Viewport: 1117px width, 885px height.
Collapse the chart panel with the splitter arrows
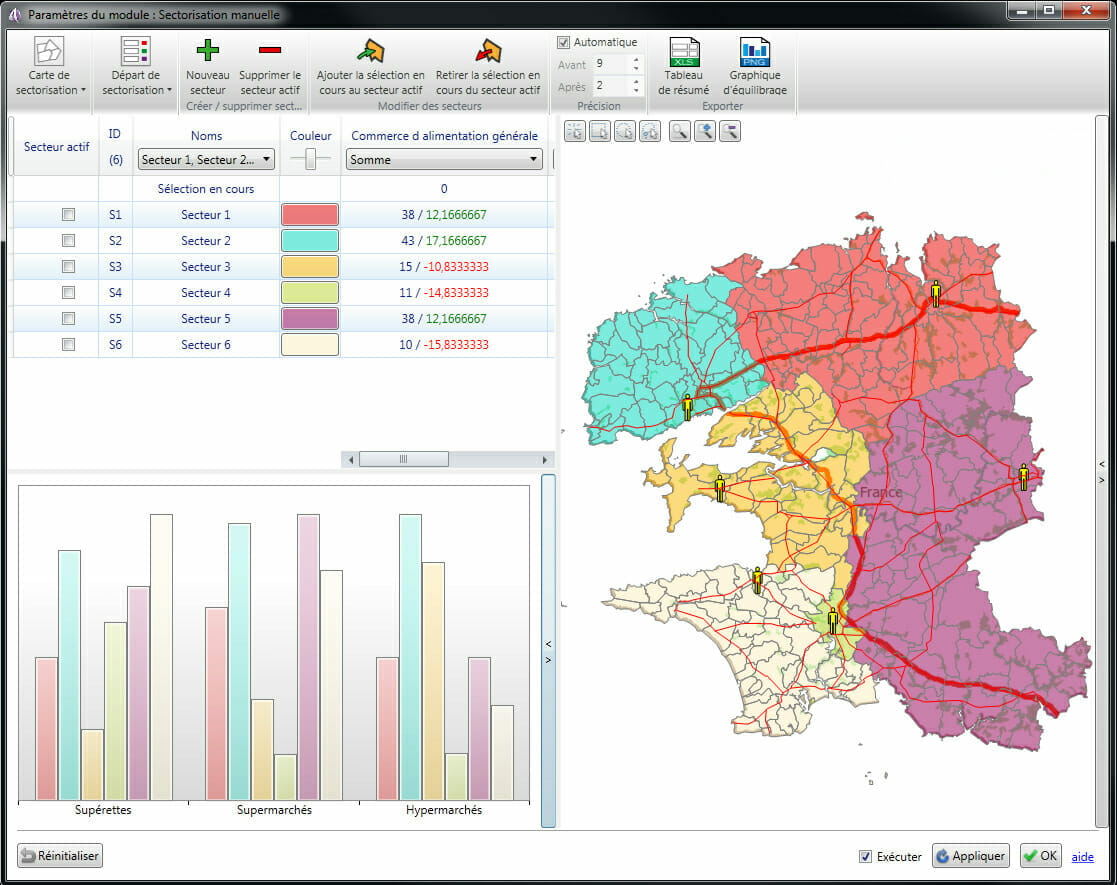(549, 651)
